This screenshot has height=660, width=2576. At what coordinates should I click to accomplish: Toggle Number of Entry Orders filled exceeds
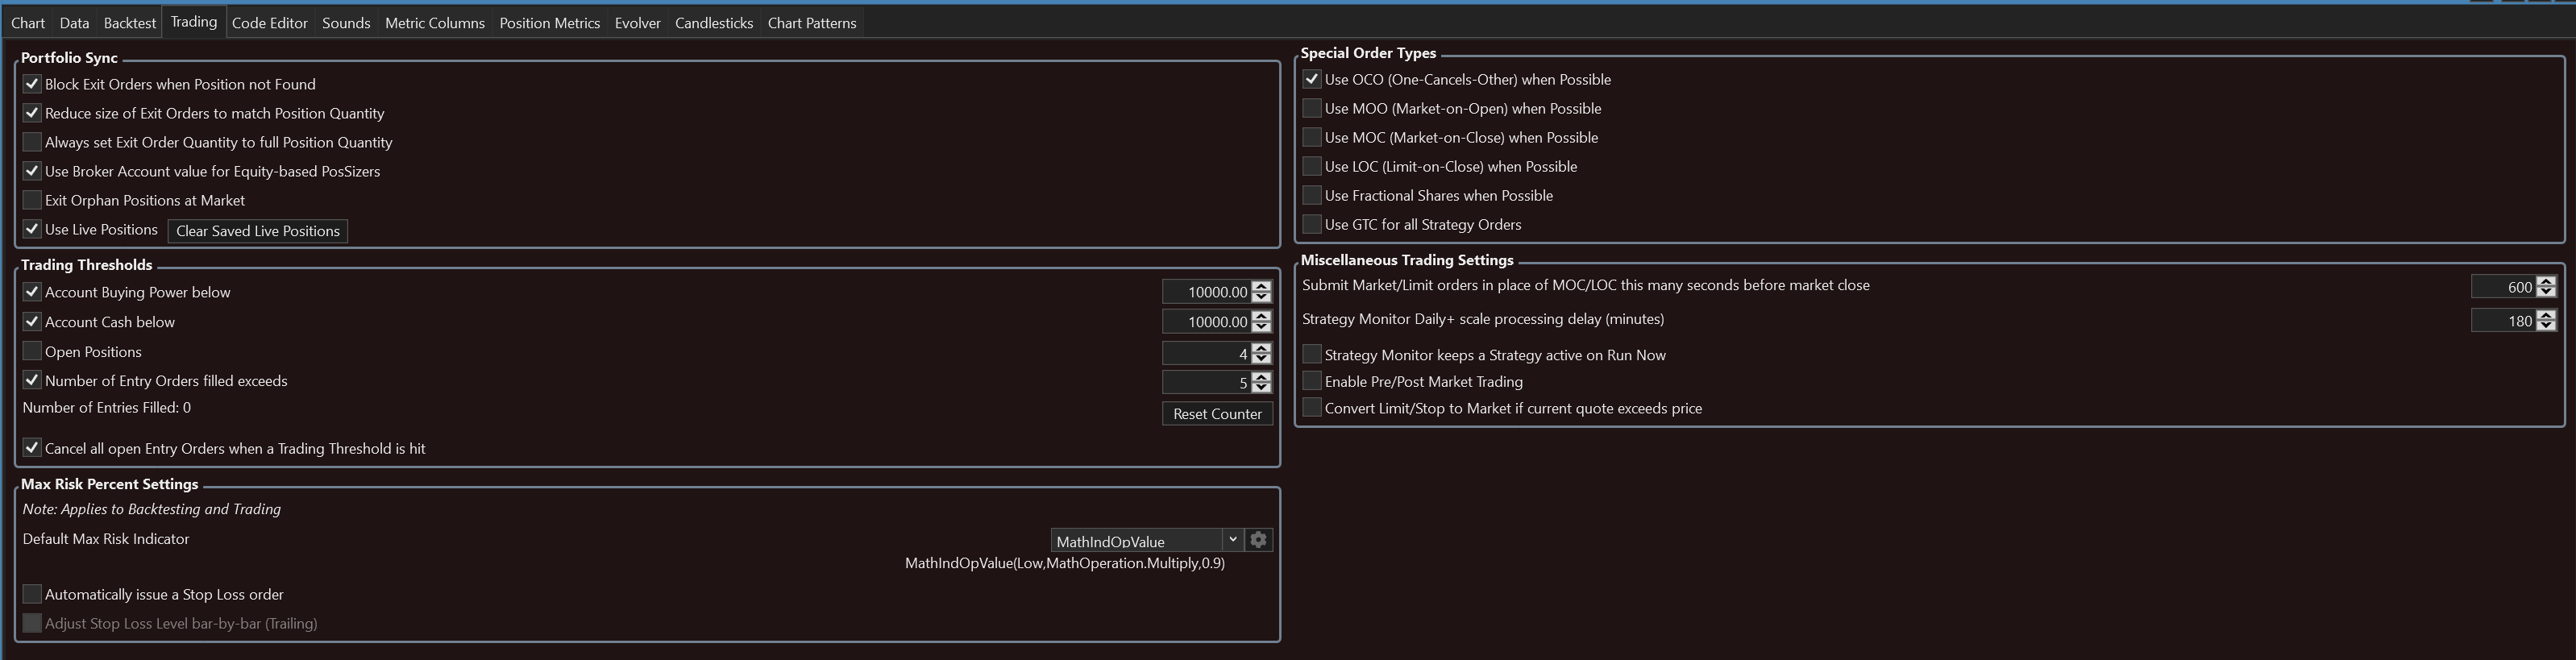point(32,380)
